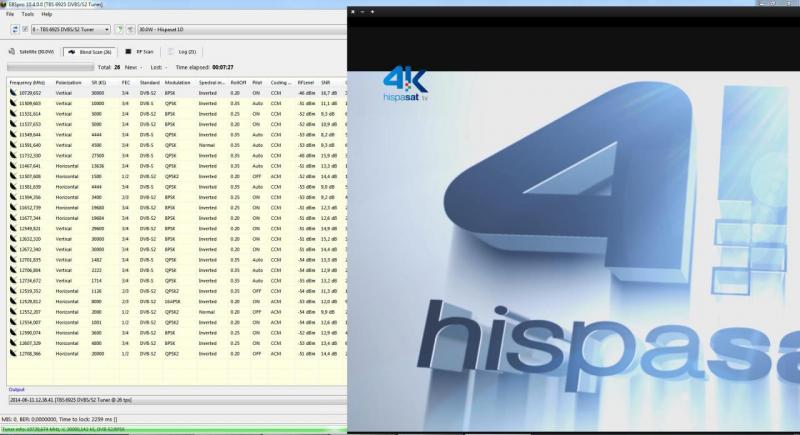Open the Log (21) tab
800x435 pixels.
tap(185, 50)
